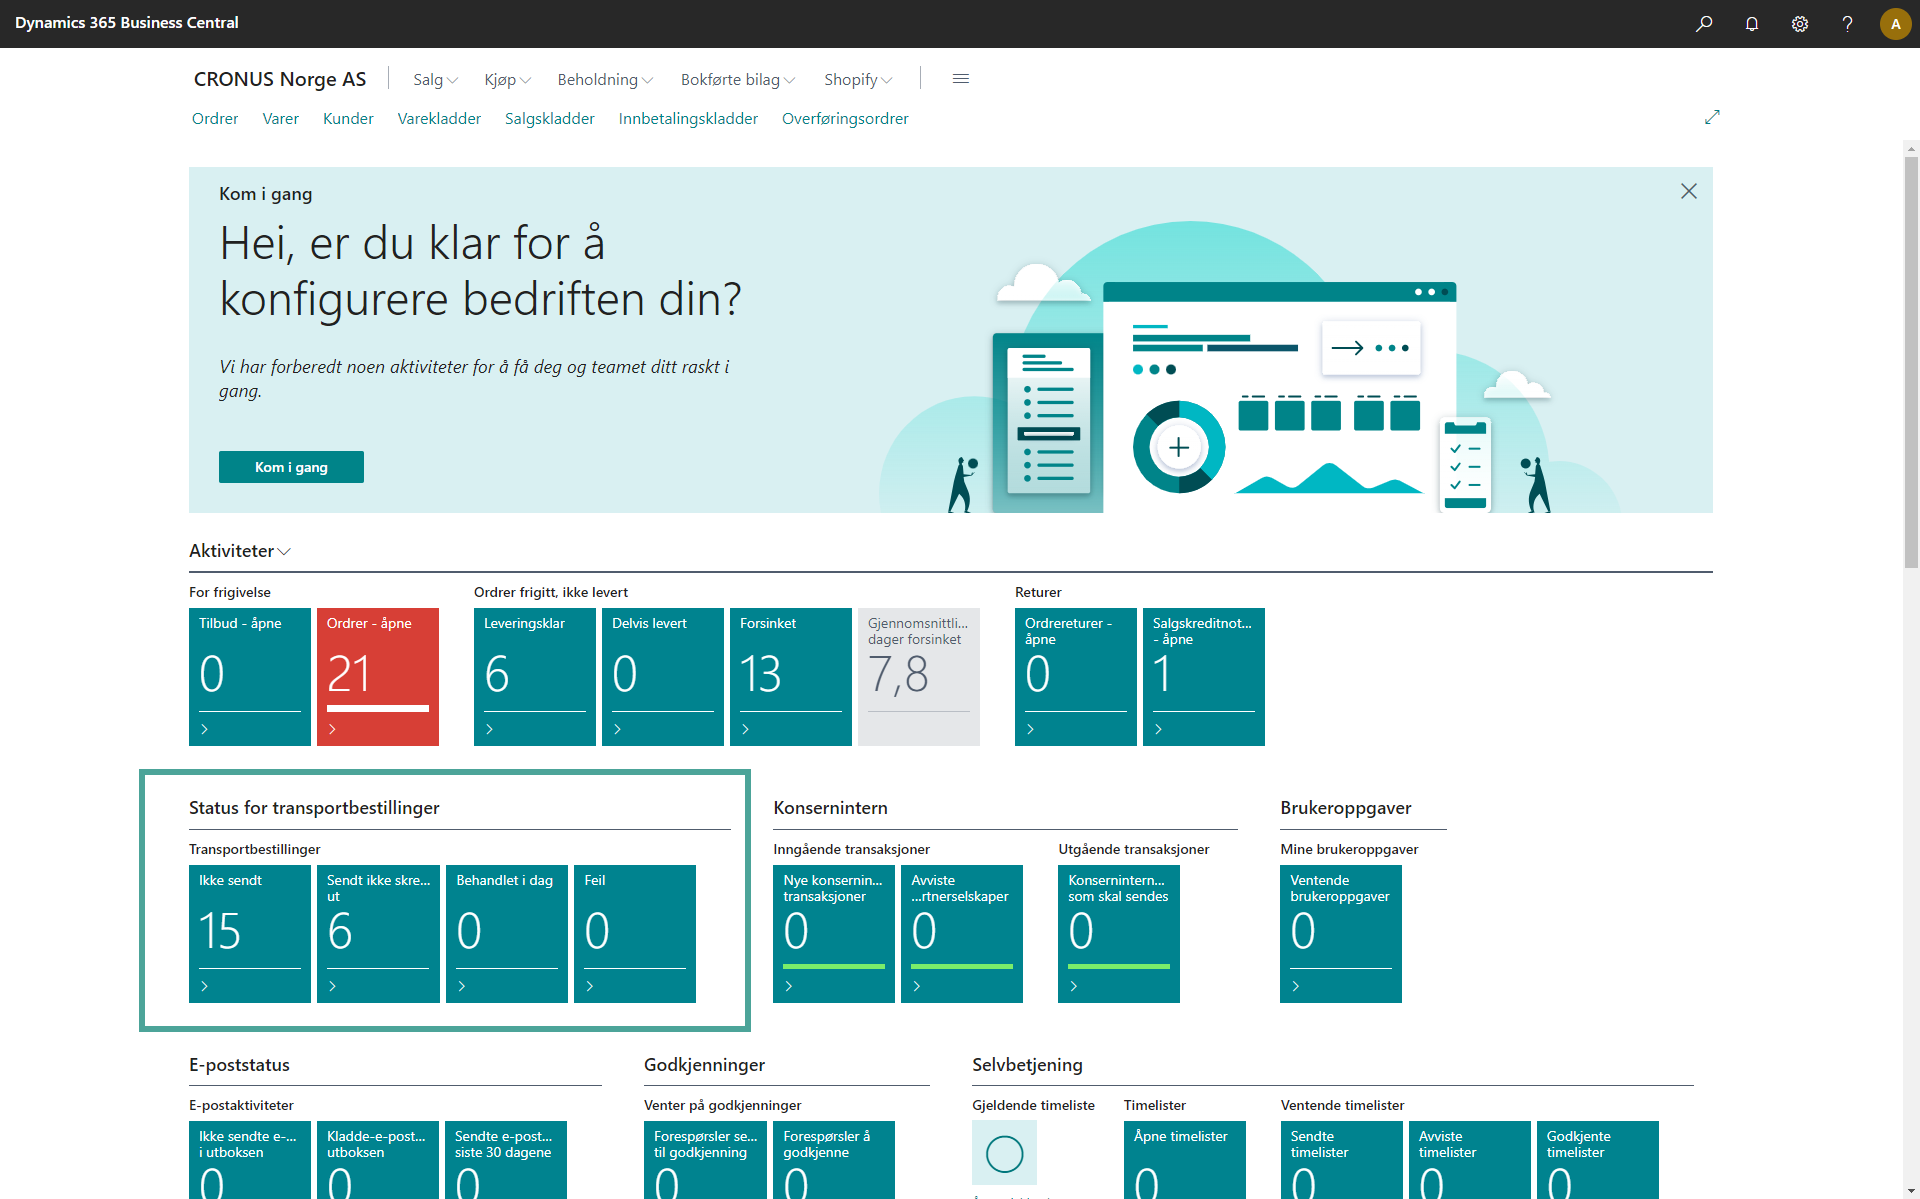This screenshot has height=1199, width=1920.
Task: Open the Ikke sendt transport tile
Action: tap(249, 933)
